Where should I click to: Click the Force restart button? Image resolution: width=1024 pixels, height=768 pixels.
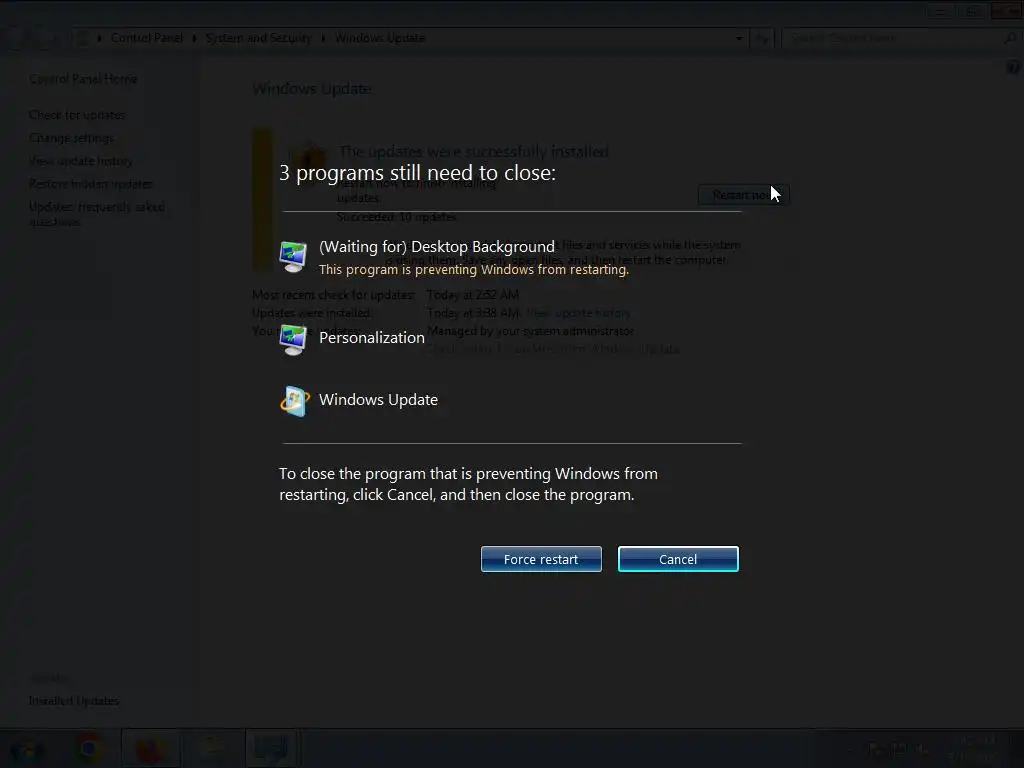tap(541, 559)
